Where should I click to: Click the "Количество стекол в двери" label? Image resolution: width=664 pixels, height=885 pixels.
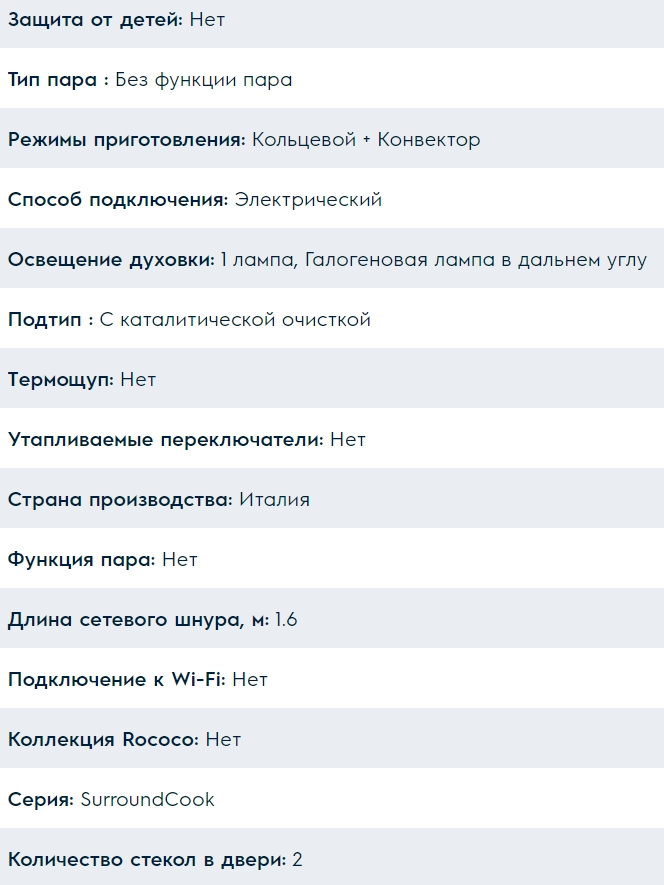[x=147, y=860]
